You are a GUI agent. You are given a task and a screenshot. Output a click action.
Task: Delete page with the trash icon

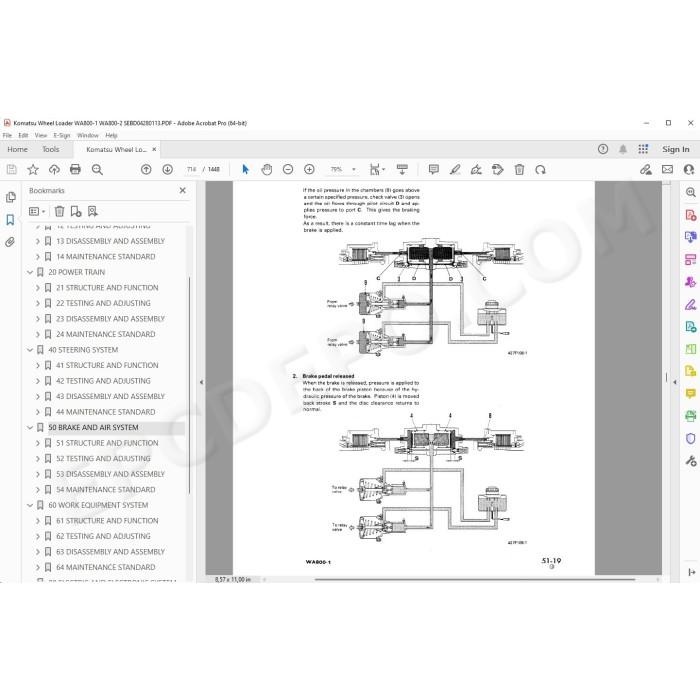(x=519, y=169)
